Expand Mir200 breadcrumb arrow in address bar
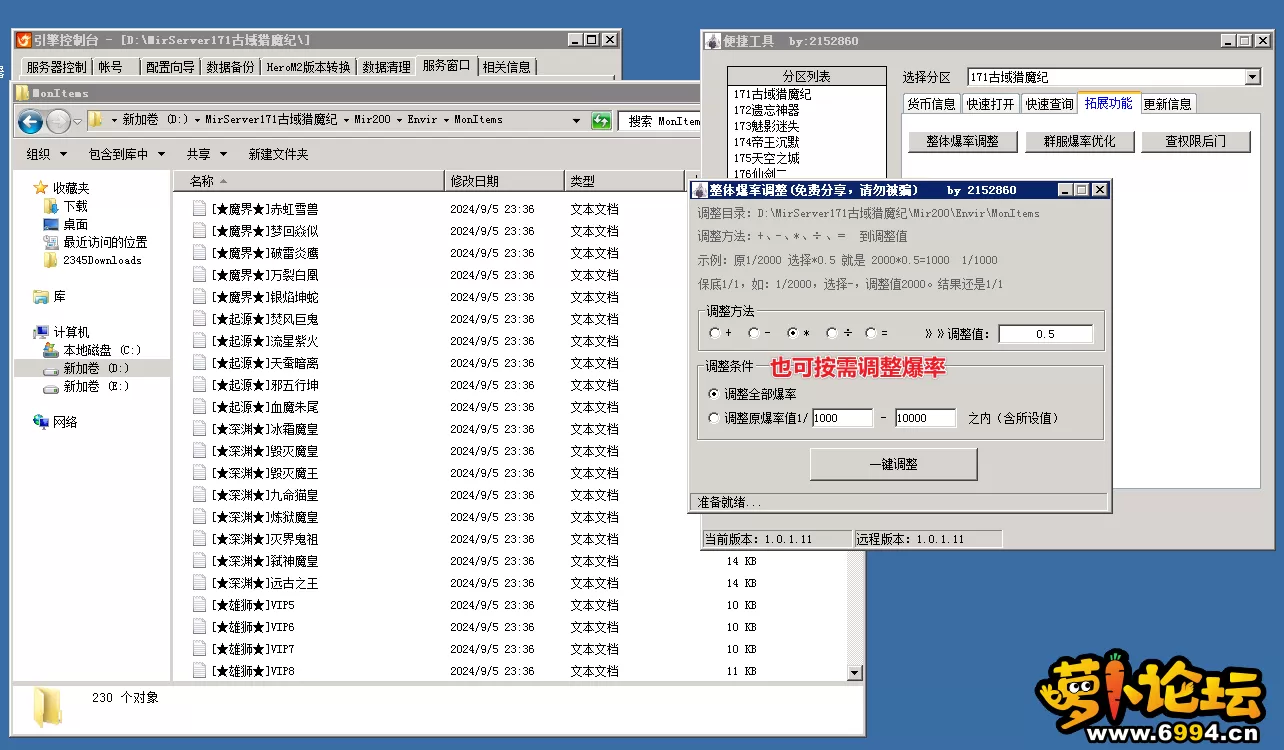This screenshot has width=1284, height=750. [x=399, y=120]
